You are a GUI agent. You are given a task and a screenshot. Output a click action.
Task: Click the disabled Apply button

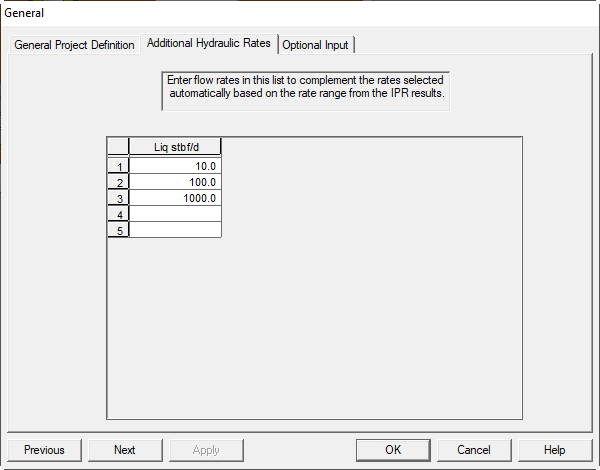206,450
